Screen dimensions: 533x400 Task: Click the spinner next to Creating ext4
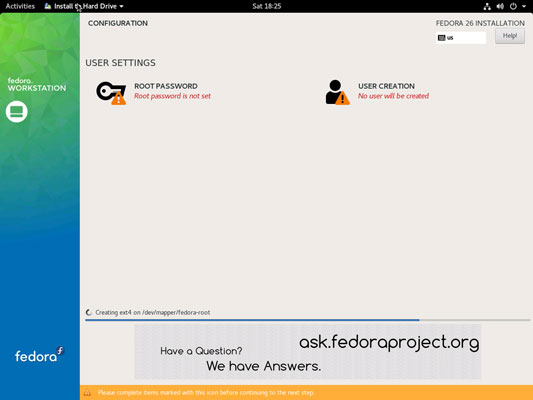(x=89, y=312)
